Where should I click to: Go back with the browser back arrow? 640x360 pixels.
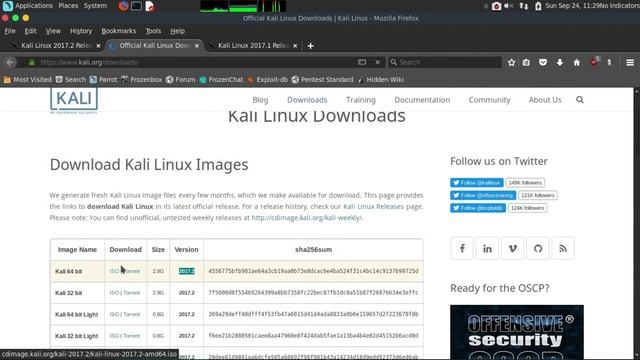10,62
